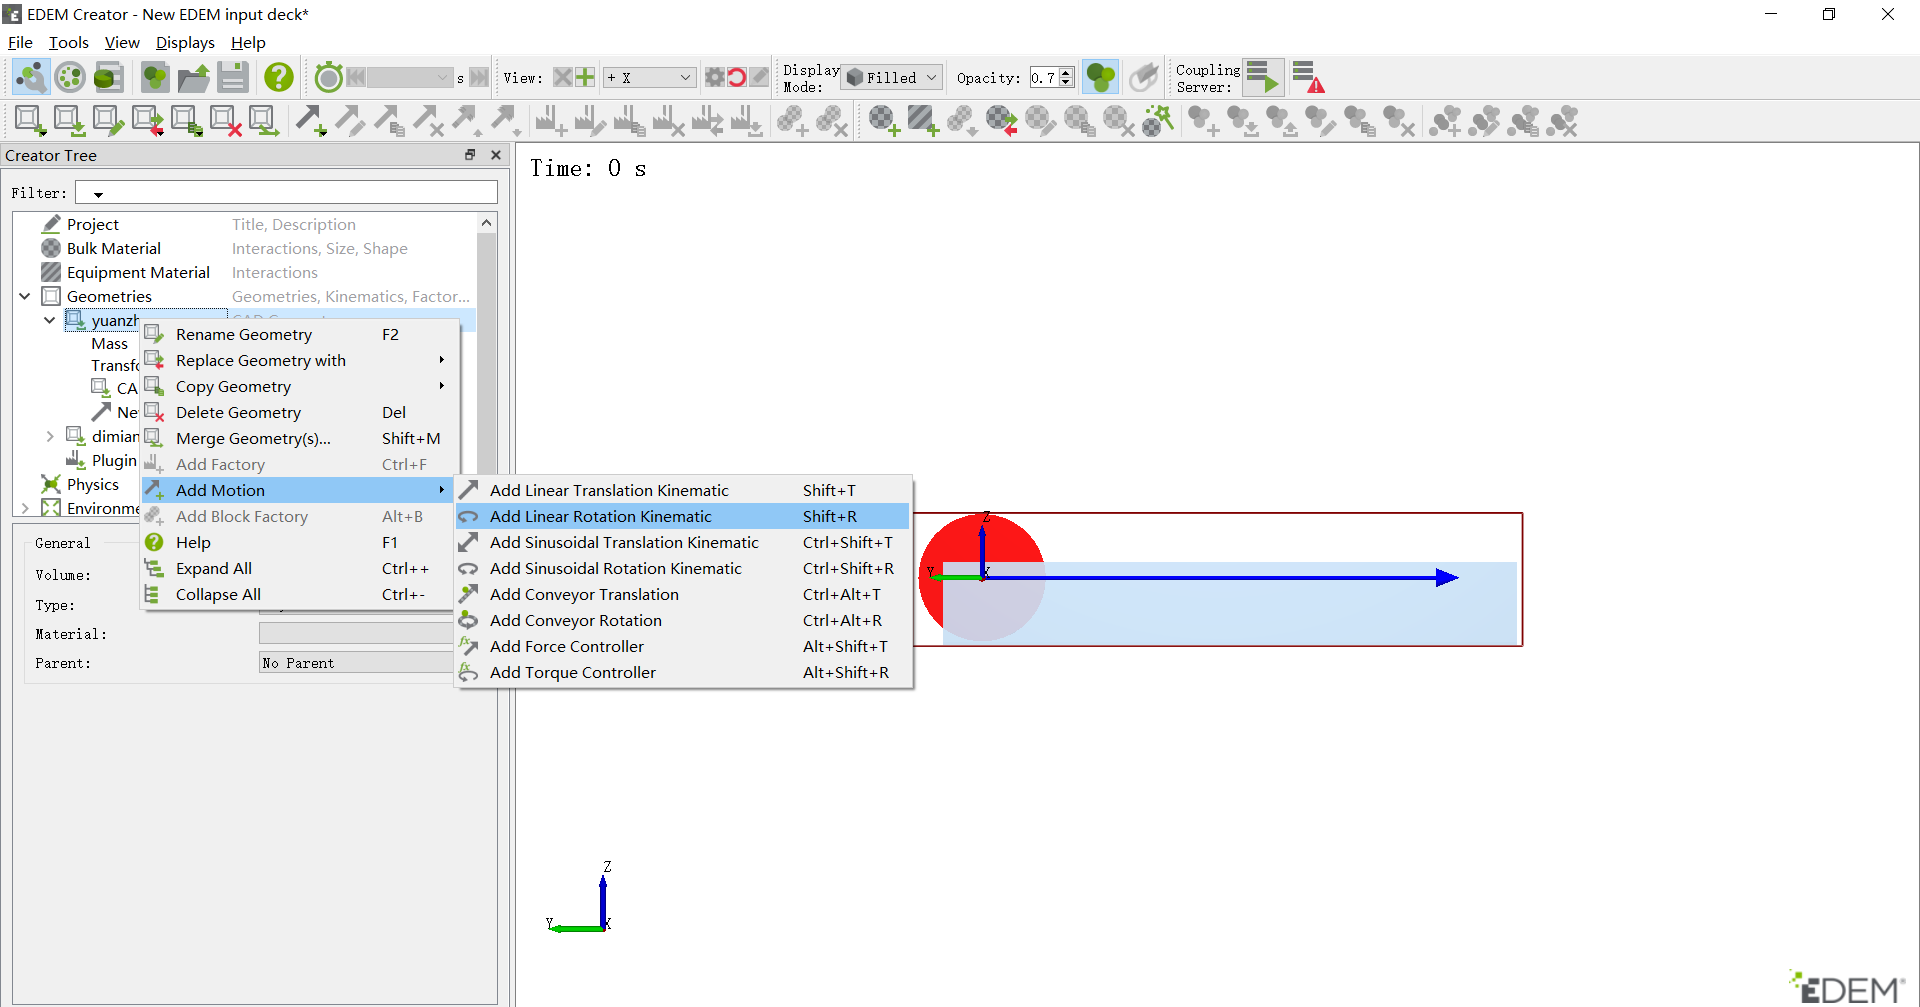Open the view direction + X dropdown
The image size is (1920, 1007).
[649, 77]
